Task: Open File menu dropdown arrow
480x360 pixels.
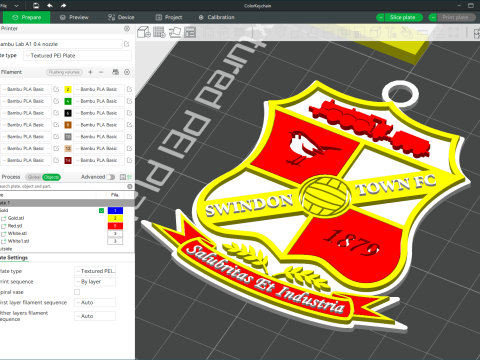Action: 16,5
